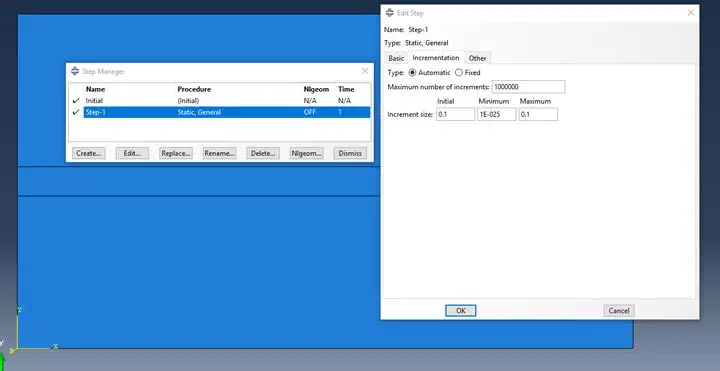Click the Step Manager title bar icon
The width and height of the screenshot is (720, 371).
[75, 71]
